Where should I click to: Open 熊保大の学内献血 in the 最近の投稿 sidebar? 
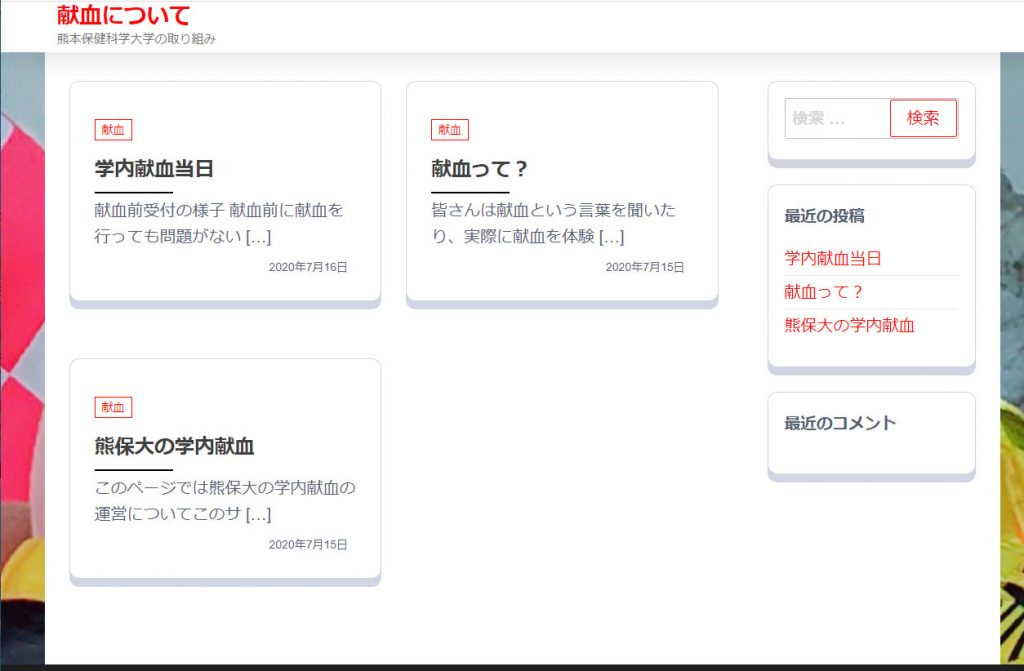(850, 325)
